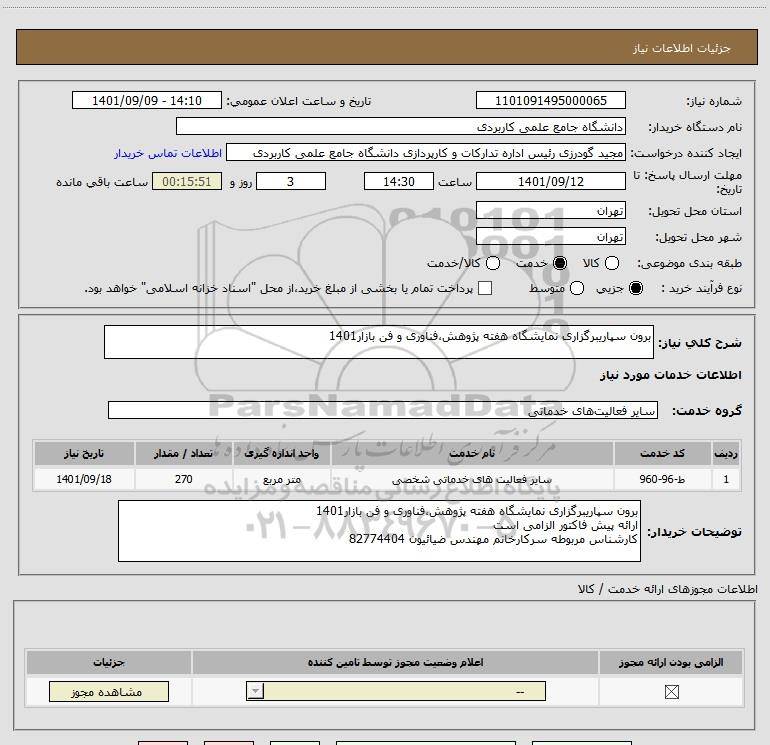Screen dimensions: 770x745
Task: Click the deadline time field 14:30
Action: coord(399,181)
